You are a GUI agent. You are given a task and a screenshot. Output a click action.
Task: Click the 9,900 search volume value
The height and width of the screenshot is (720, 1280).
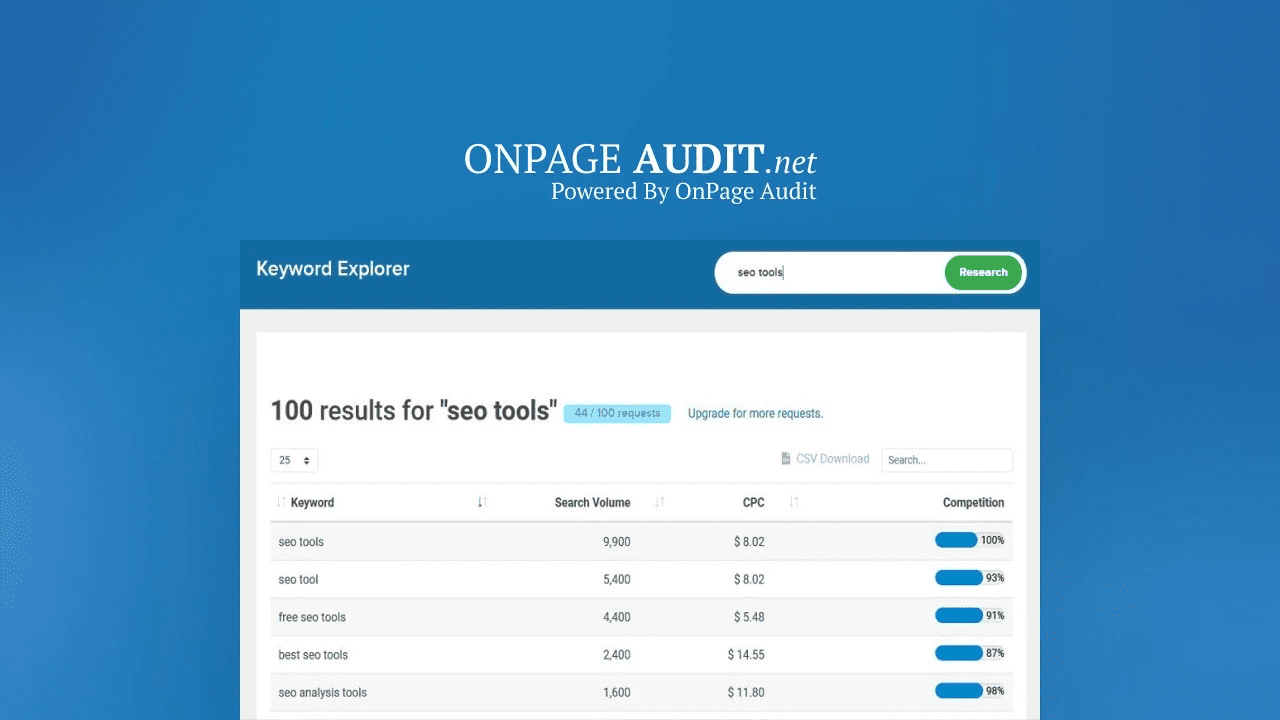616,542
